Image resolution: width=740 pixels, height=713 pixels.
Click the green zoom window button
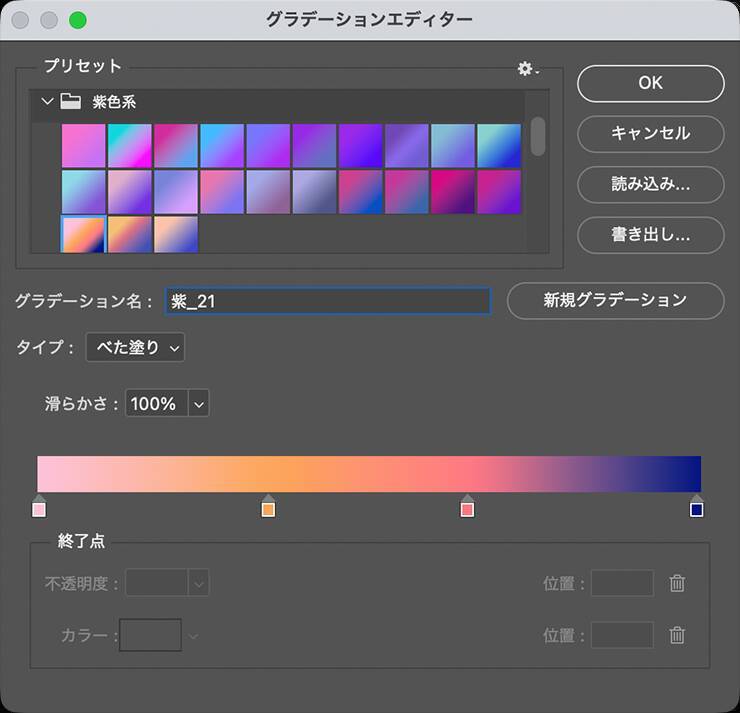coord(78,20)
